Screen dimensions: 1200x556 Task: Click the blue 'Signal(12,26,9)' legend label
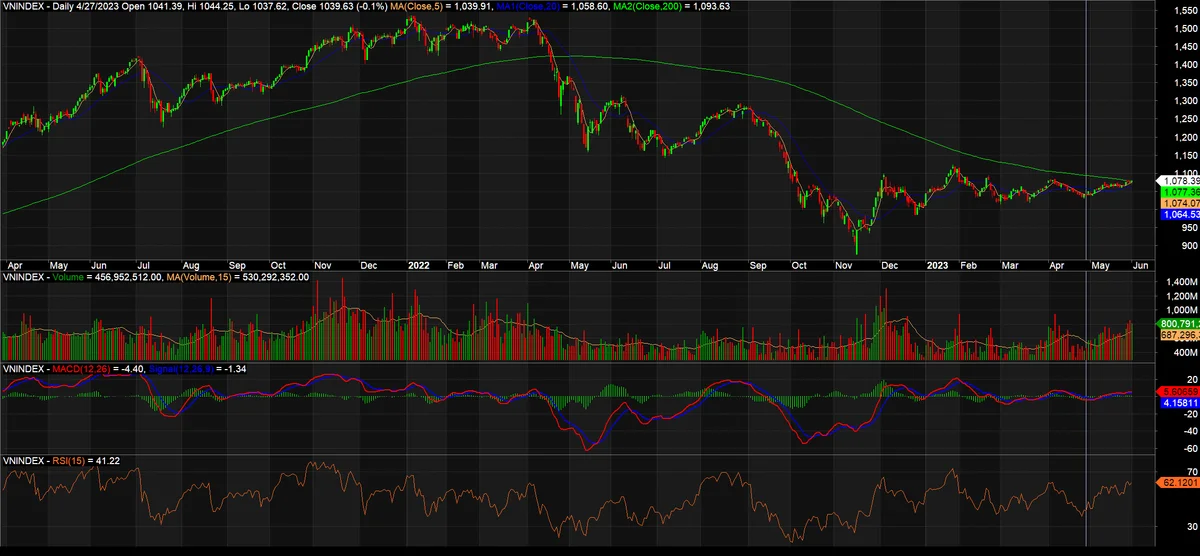click(182, 369)
